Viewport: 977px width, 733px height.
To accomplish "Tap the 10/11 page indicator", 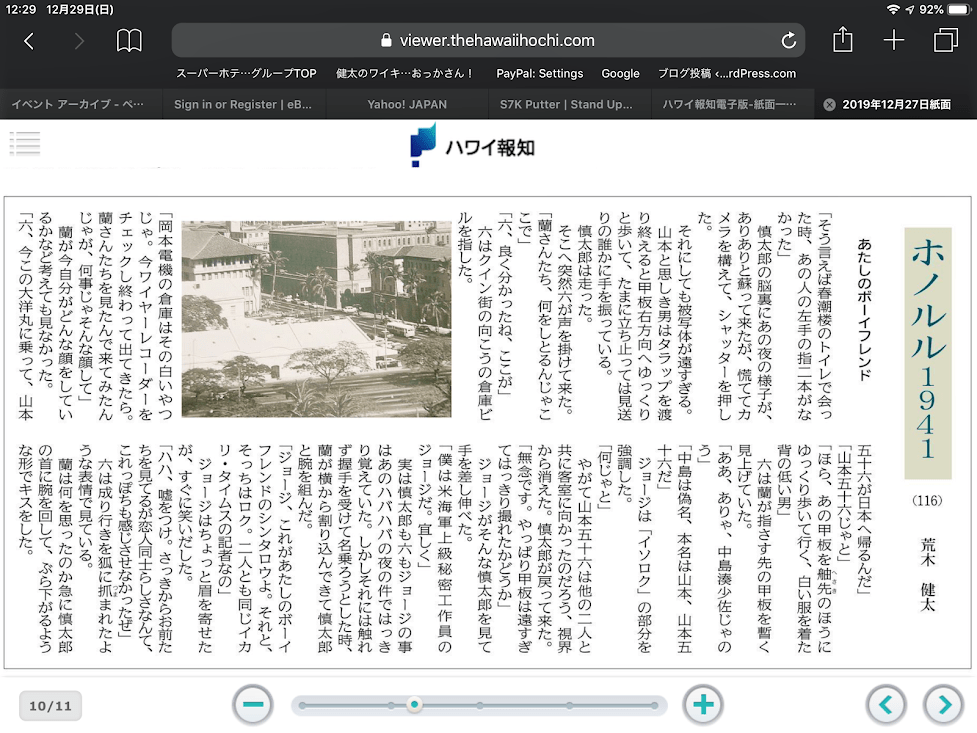I will coord(50,706).
